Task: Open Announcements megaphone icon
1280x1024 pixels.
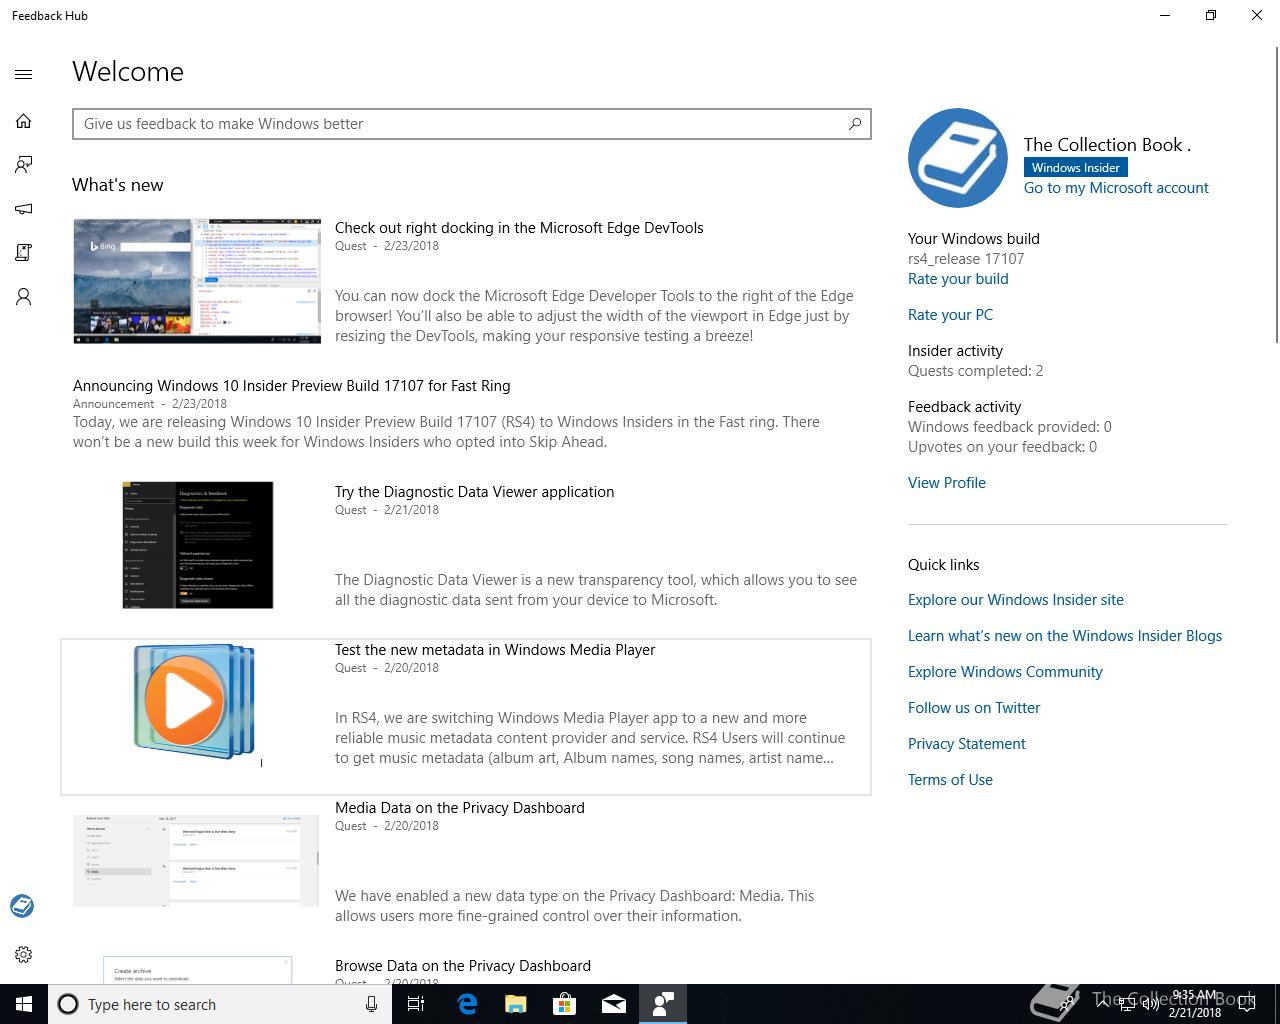Action: click(24, 209)
